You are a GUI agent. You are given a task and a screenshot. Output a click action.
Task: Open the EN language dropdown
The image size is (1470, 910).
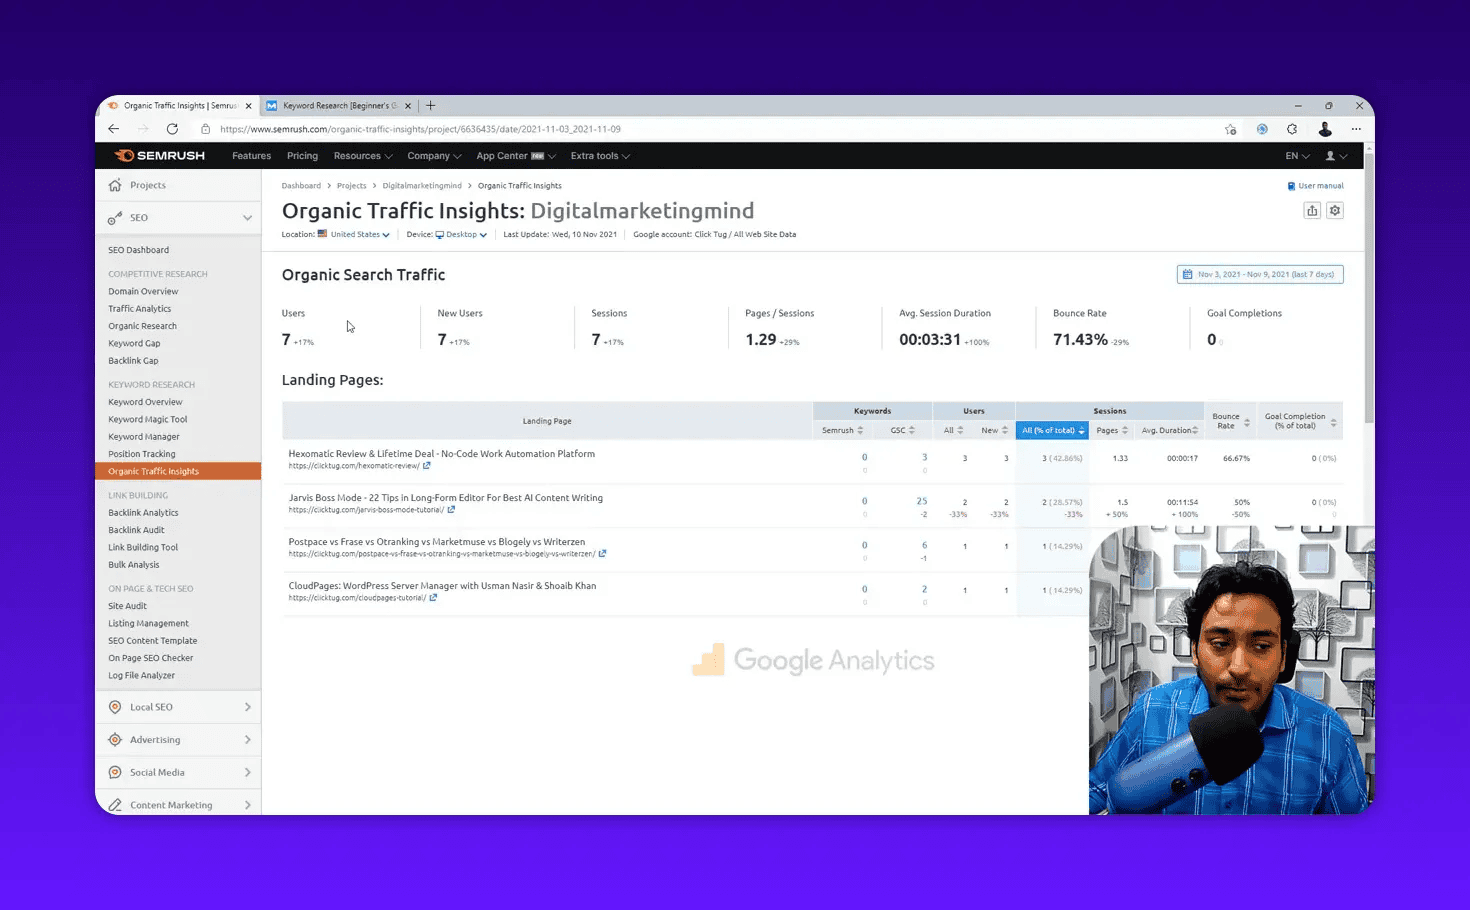[x=1295, y=155]
